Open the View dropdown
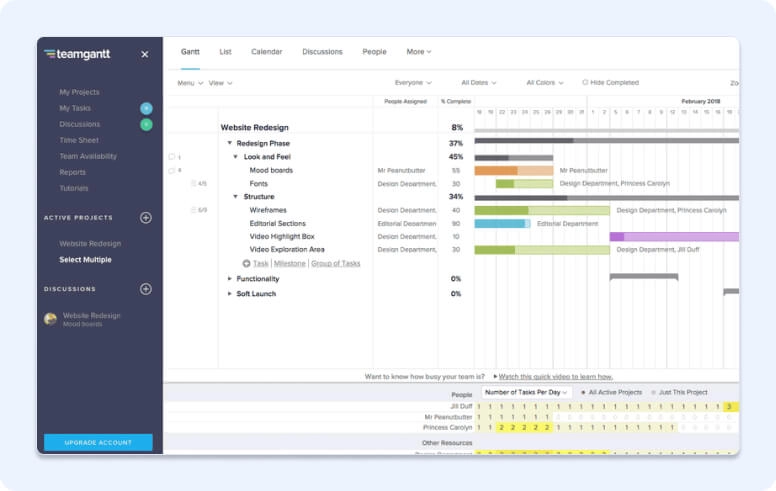 220,83
